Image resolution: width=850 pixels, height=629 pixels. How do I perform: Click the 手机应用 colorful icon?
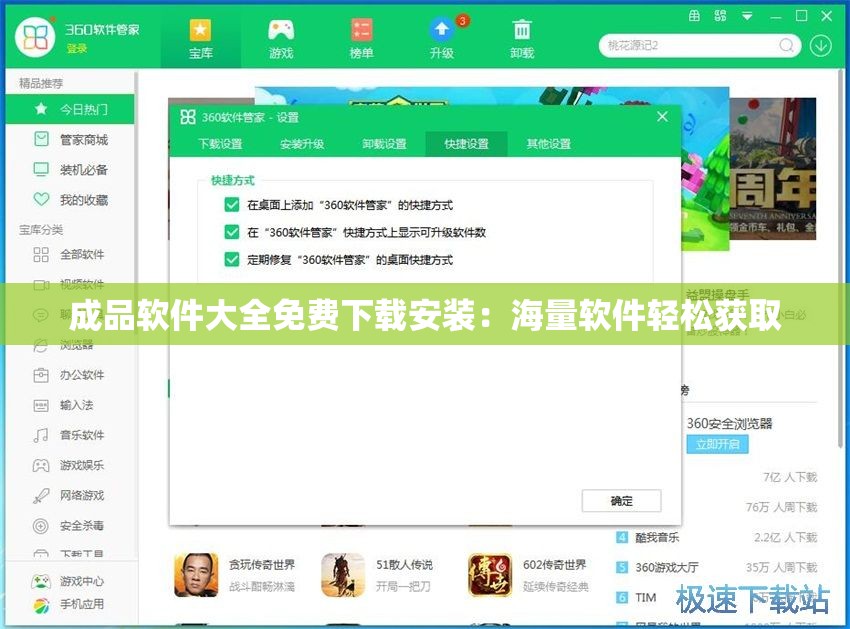[41, 605]
